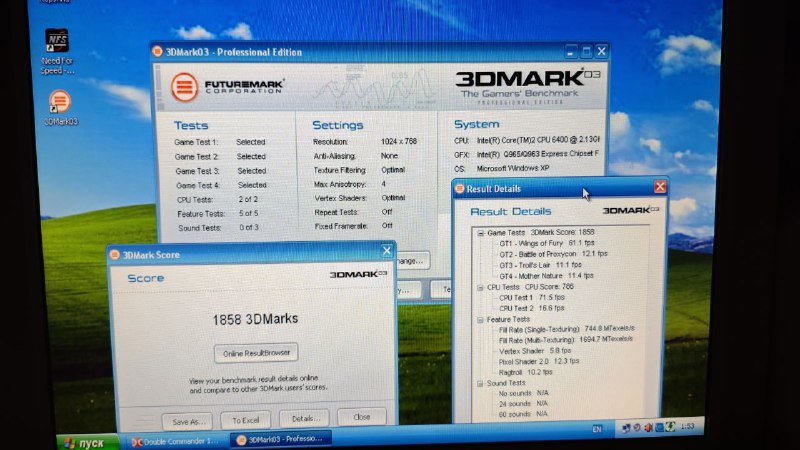Image resolution: width=800 pixels, height=450 pixels.
Task: Click the red speaker tray icon
Action: pos(648,428)
